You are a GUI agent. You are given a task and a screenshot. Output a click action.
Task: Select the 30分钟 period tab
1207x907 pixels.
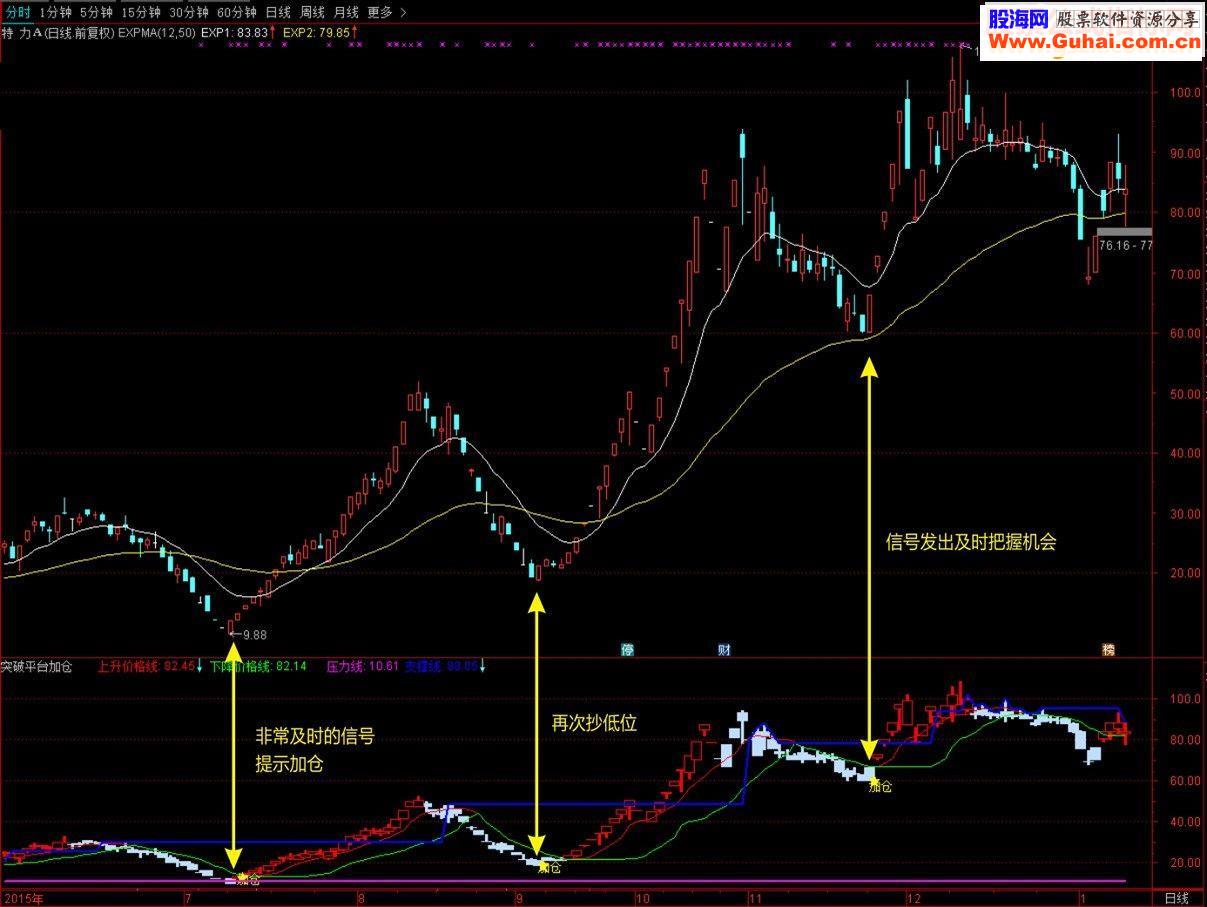189,12
